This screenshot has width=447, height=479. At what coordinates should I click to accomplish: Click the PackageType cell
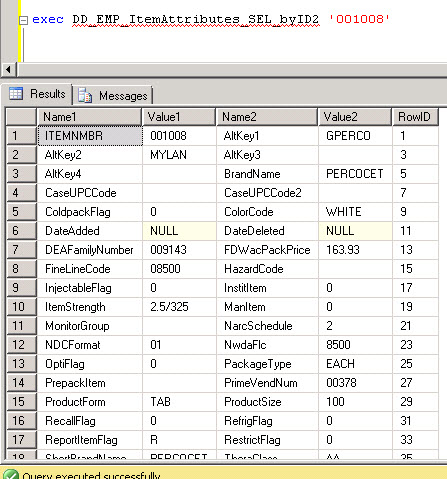point(267,364)
